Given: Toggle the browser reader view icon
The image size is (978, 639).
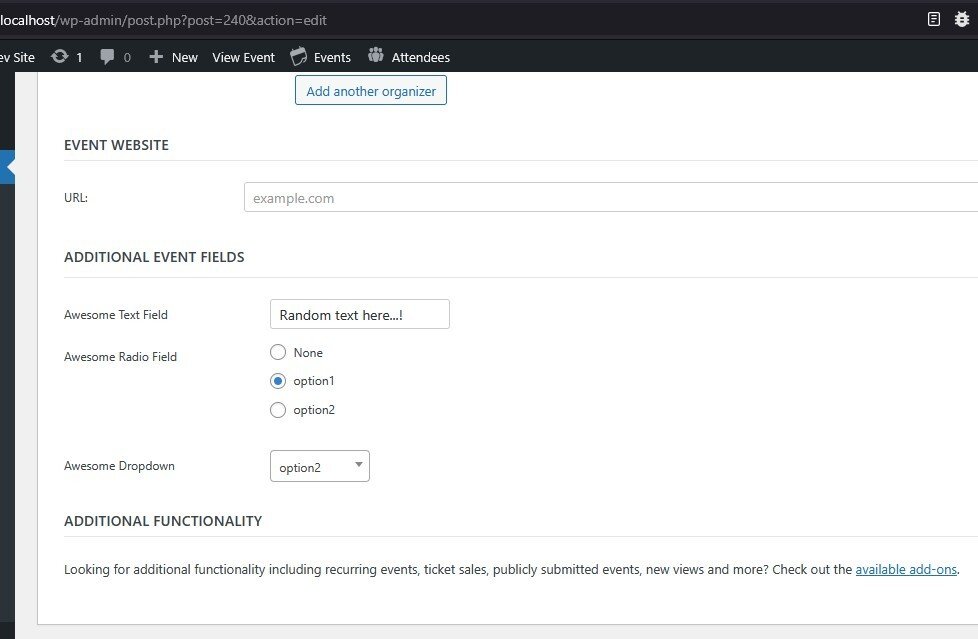Looking at the screenshot, I should (x=934, y=19).
